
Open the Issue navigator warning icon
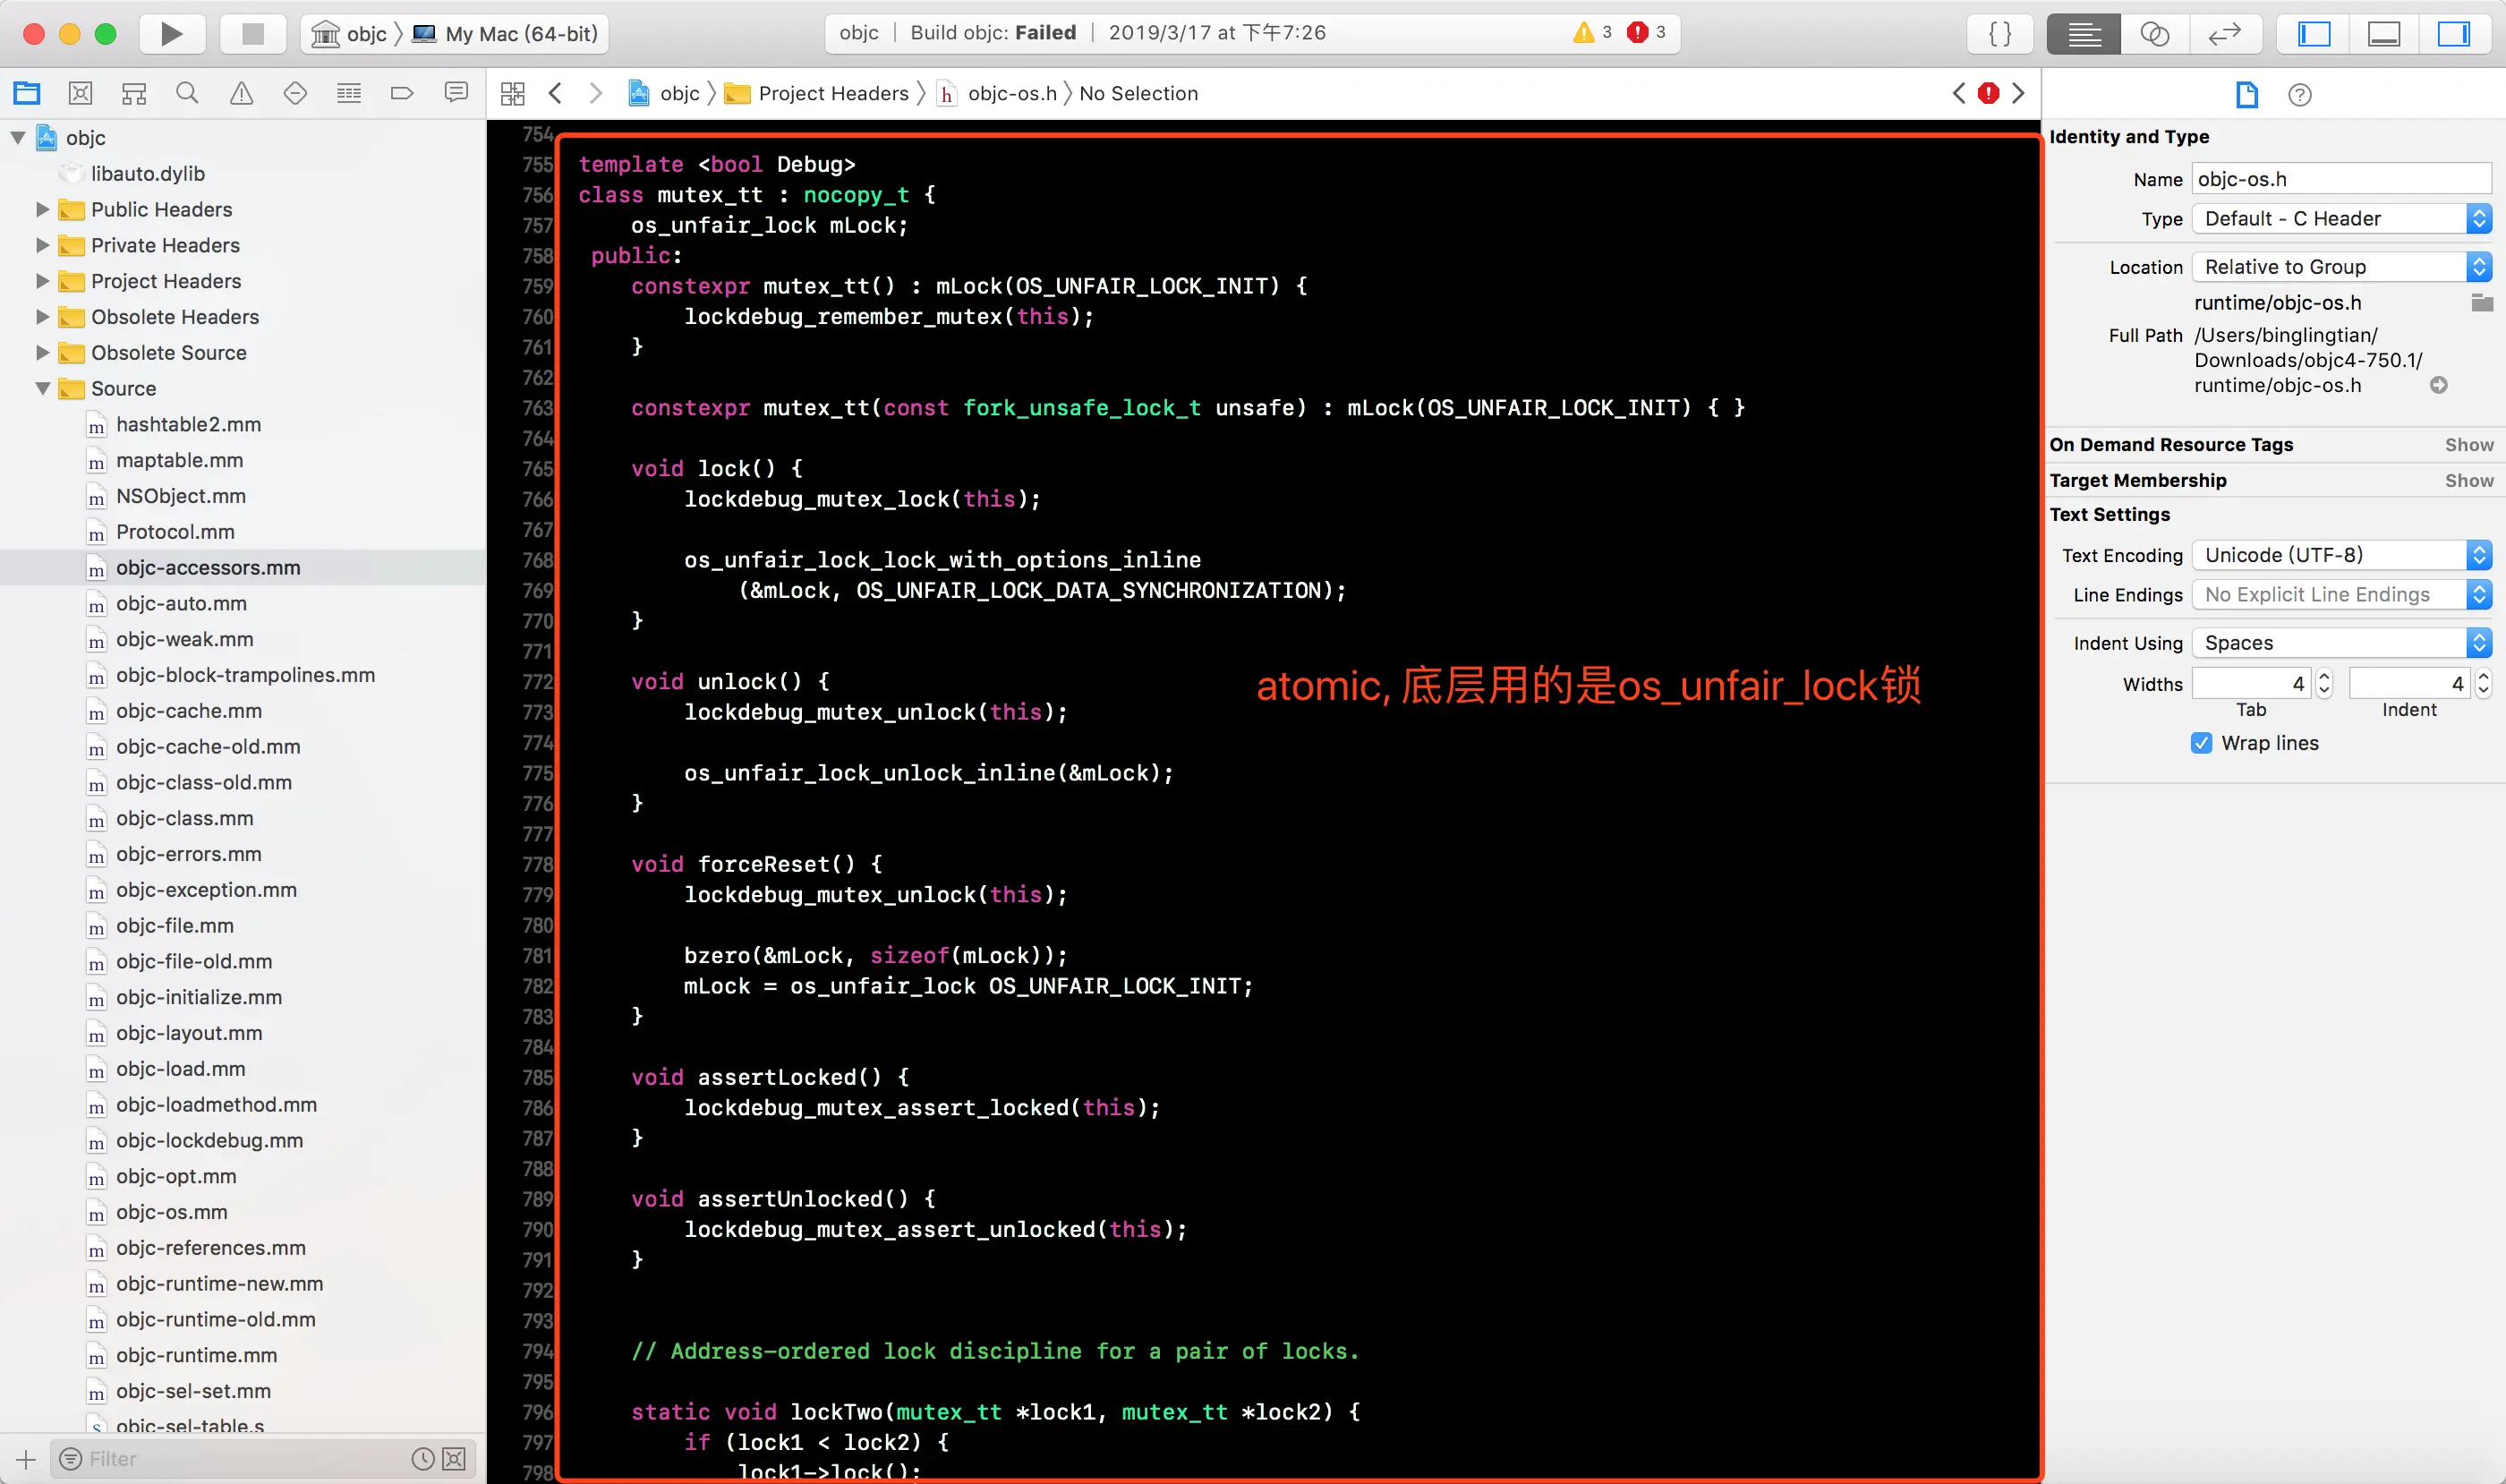pos(241,93)
